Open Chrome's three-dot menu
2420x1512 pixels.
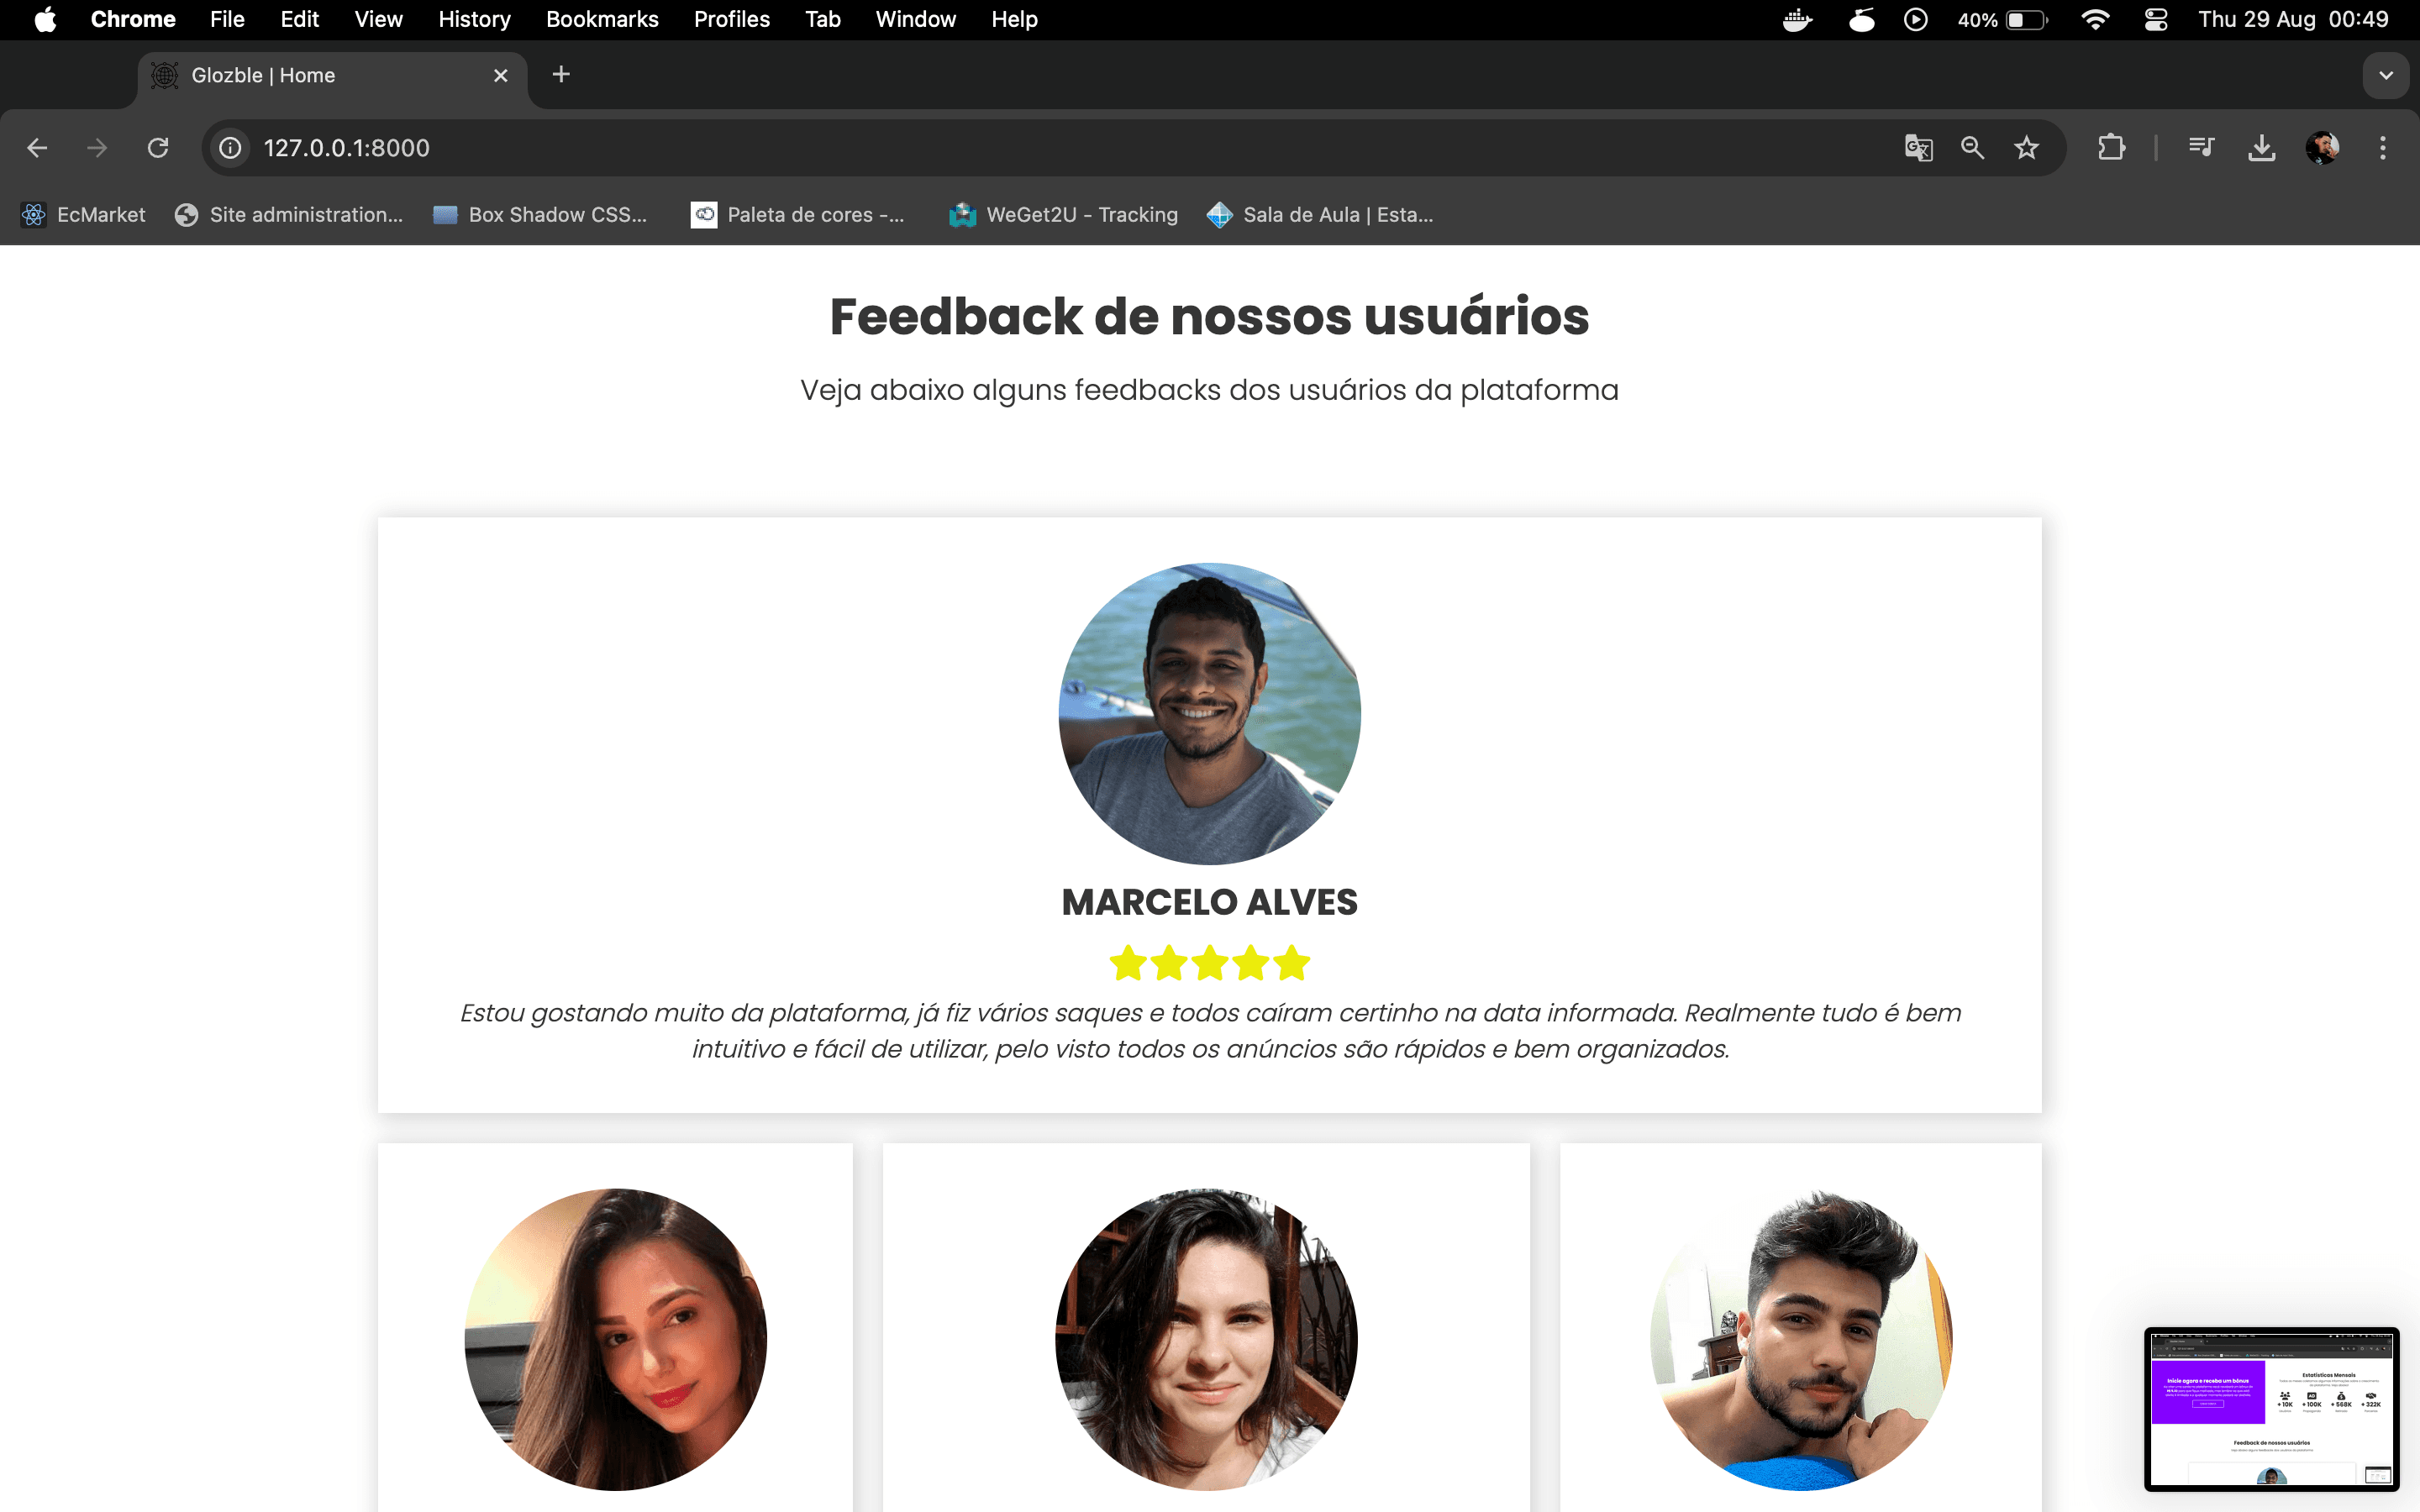click(2383, 148)
